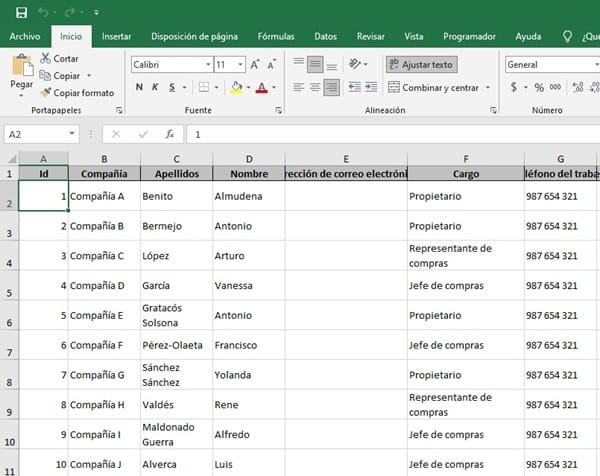
Task: Click the Name Box showing A2
Action: coord(40,134)
